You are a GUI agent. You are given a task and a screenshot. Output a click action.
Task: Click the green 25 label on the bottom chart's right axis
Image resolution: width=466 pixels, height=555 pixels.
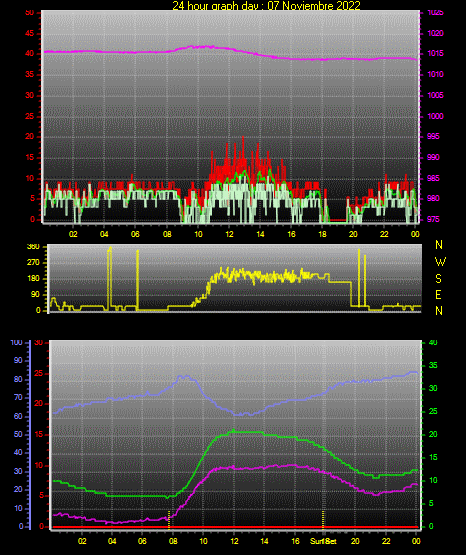coord(433,411)
